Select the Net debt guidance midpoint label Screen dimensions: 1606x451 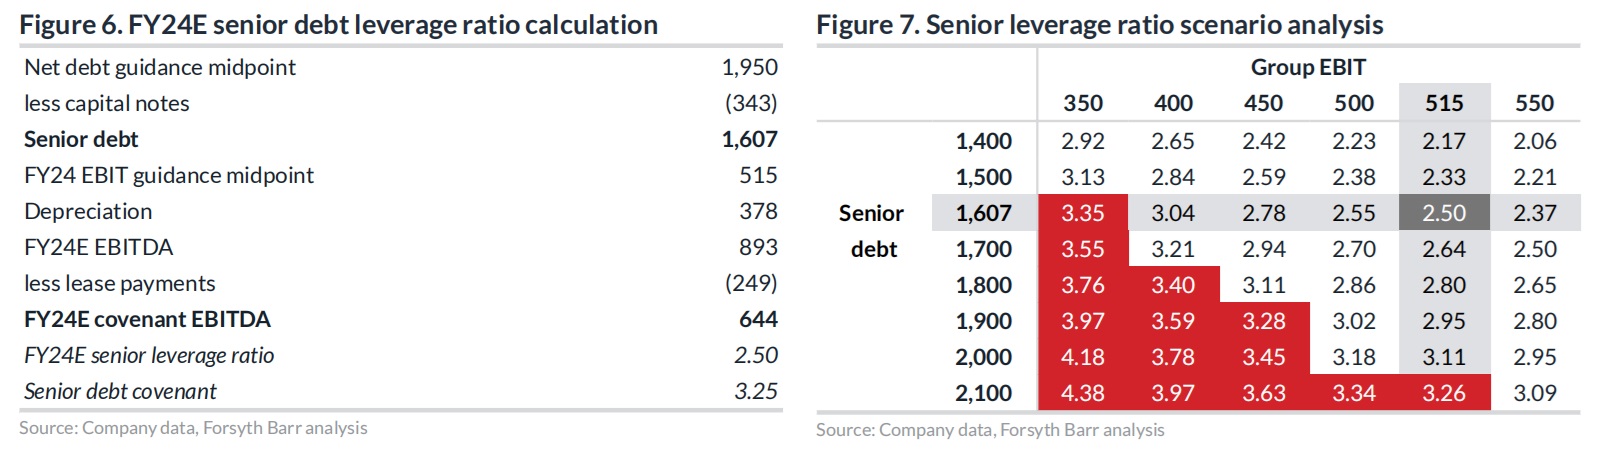160,67
